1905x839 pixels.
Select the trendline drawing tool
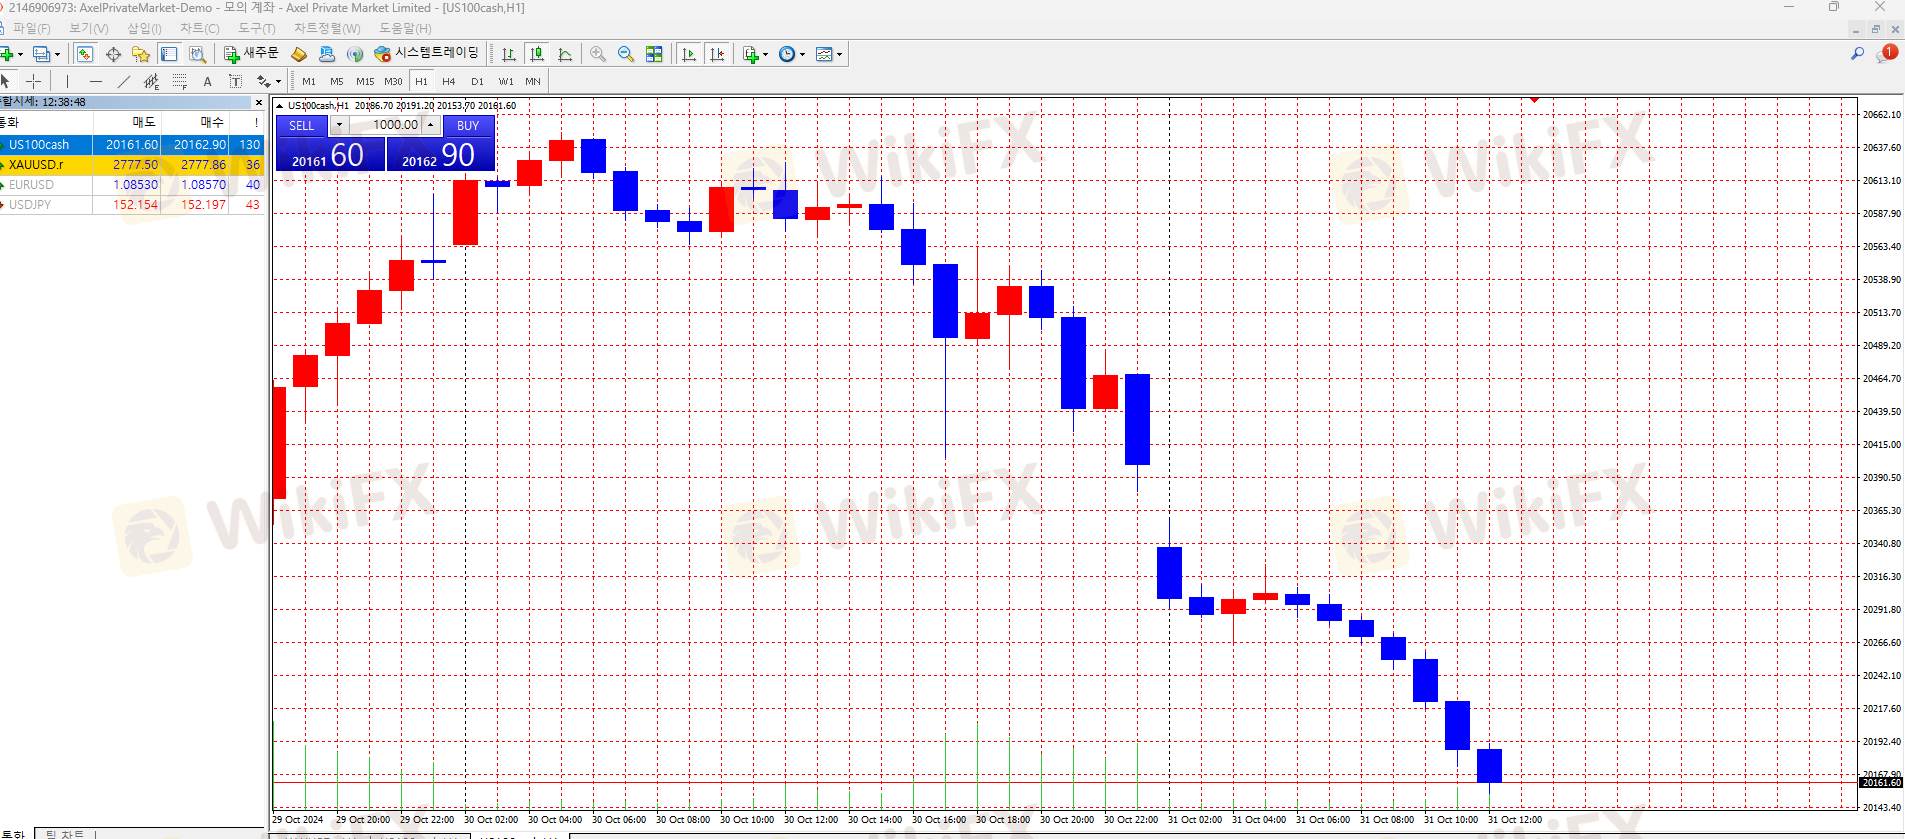pyautogui.click(x=124, y=81)
